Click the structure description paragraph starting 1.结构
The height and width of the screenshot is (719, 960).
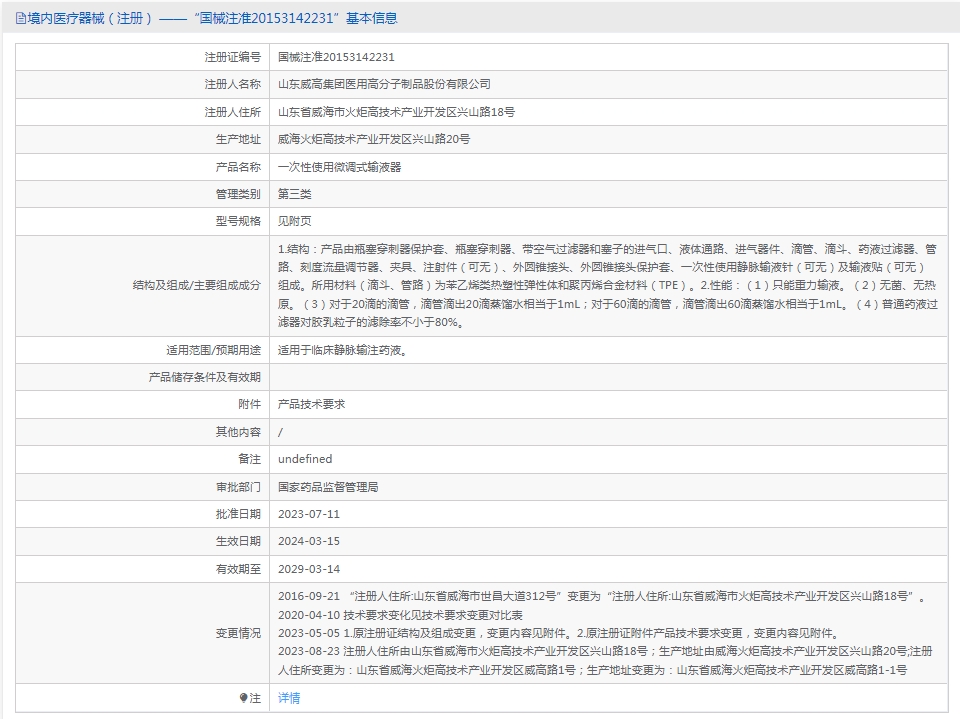607,285
